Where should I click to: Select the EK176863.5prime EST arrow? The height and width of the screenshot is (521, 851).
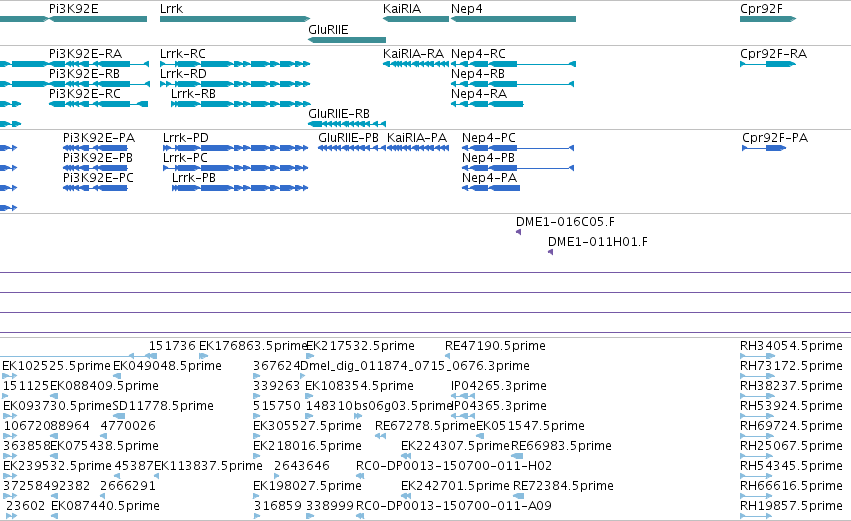(203, 356)
